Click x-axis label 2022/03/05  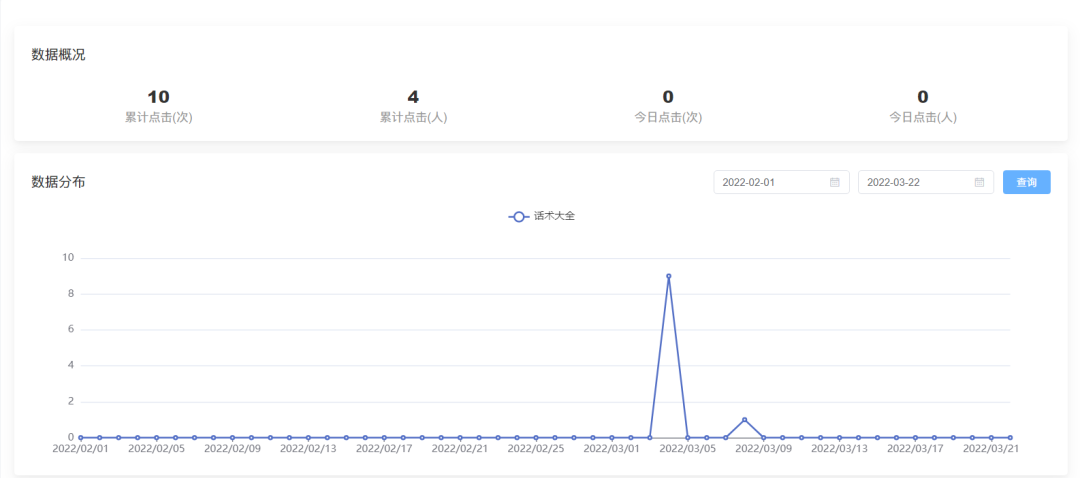687,449
